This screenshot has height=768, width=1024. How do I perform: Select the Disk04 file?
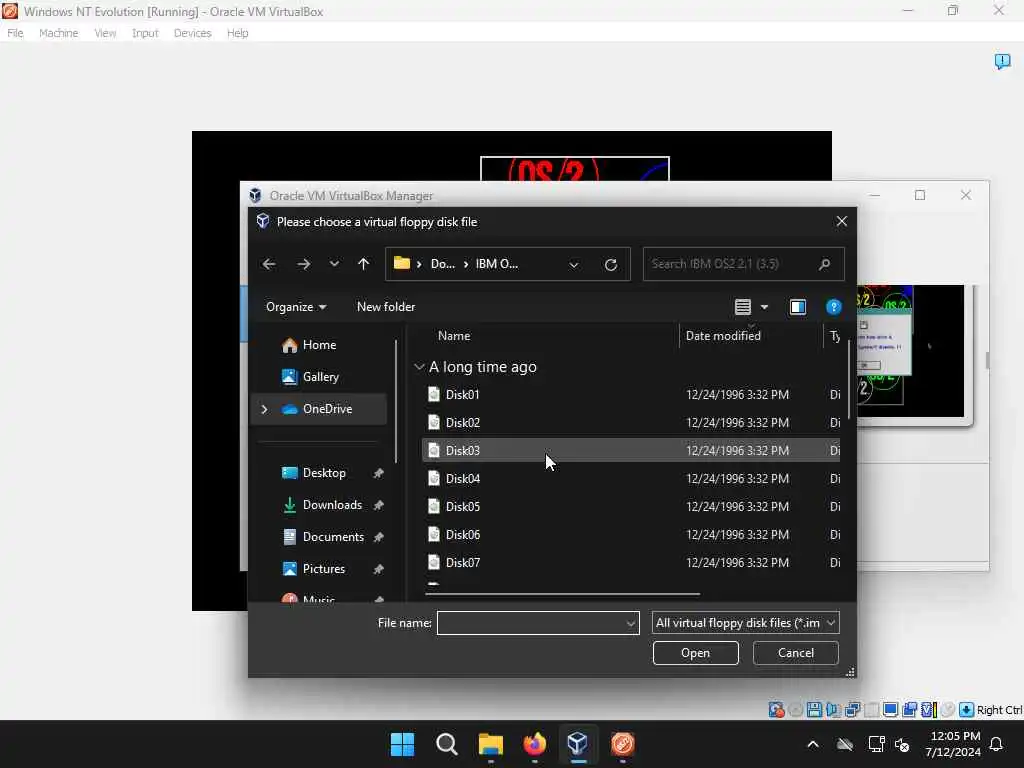(x=631, y=479)
